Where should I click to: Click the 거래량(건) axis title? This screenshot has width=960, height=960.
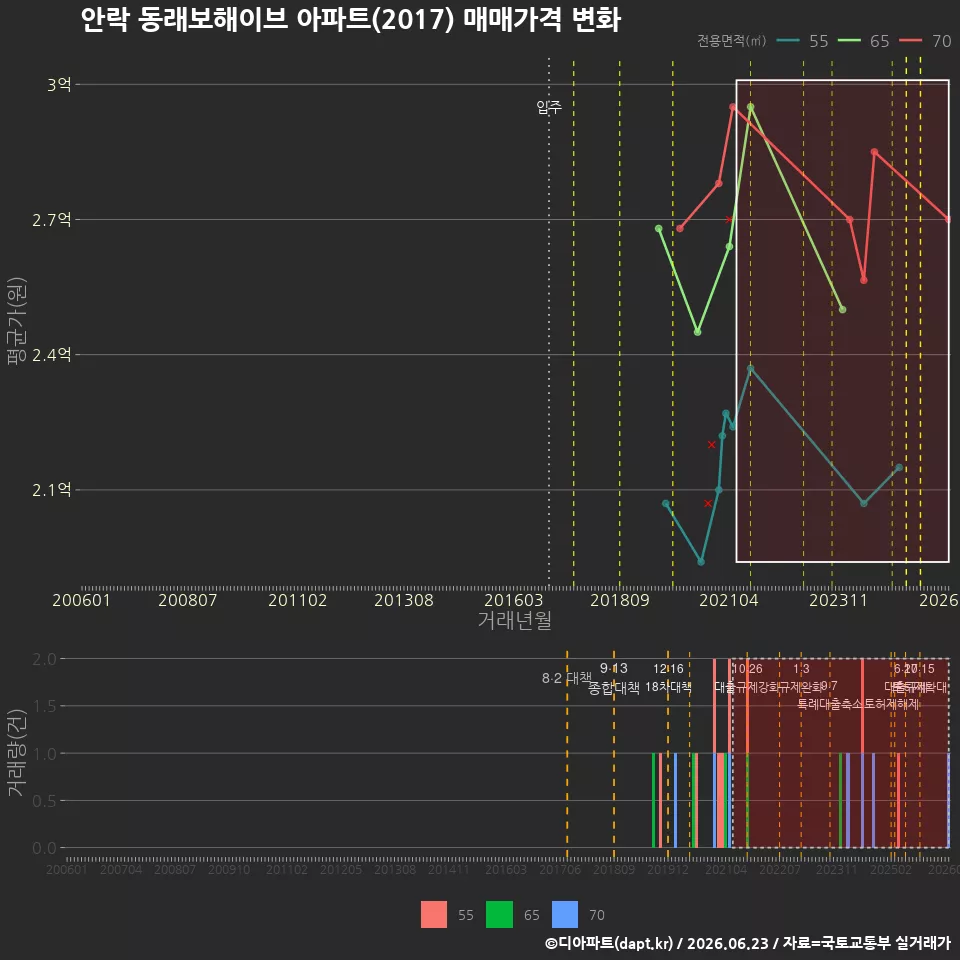point(17,753)
